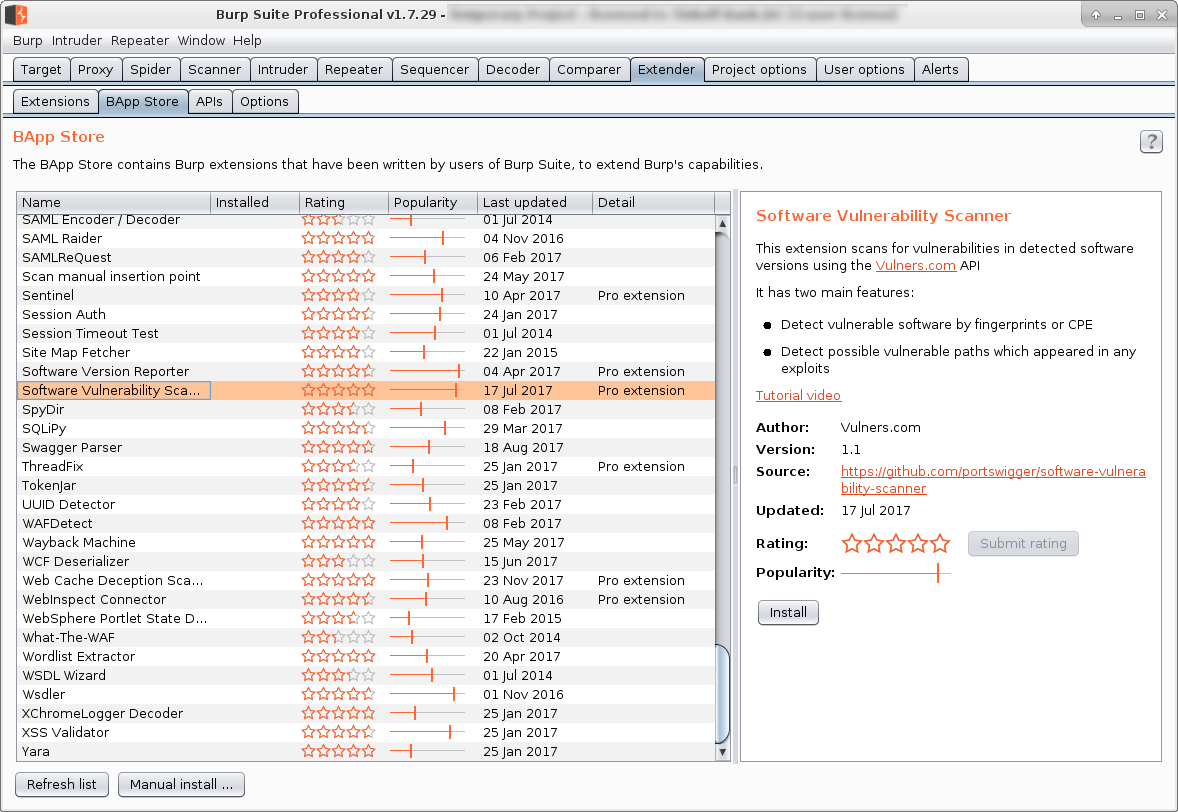Switch to the Proxy tab
Screen dimensions: 1178x812
(95, 69)
